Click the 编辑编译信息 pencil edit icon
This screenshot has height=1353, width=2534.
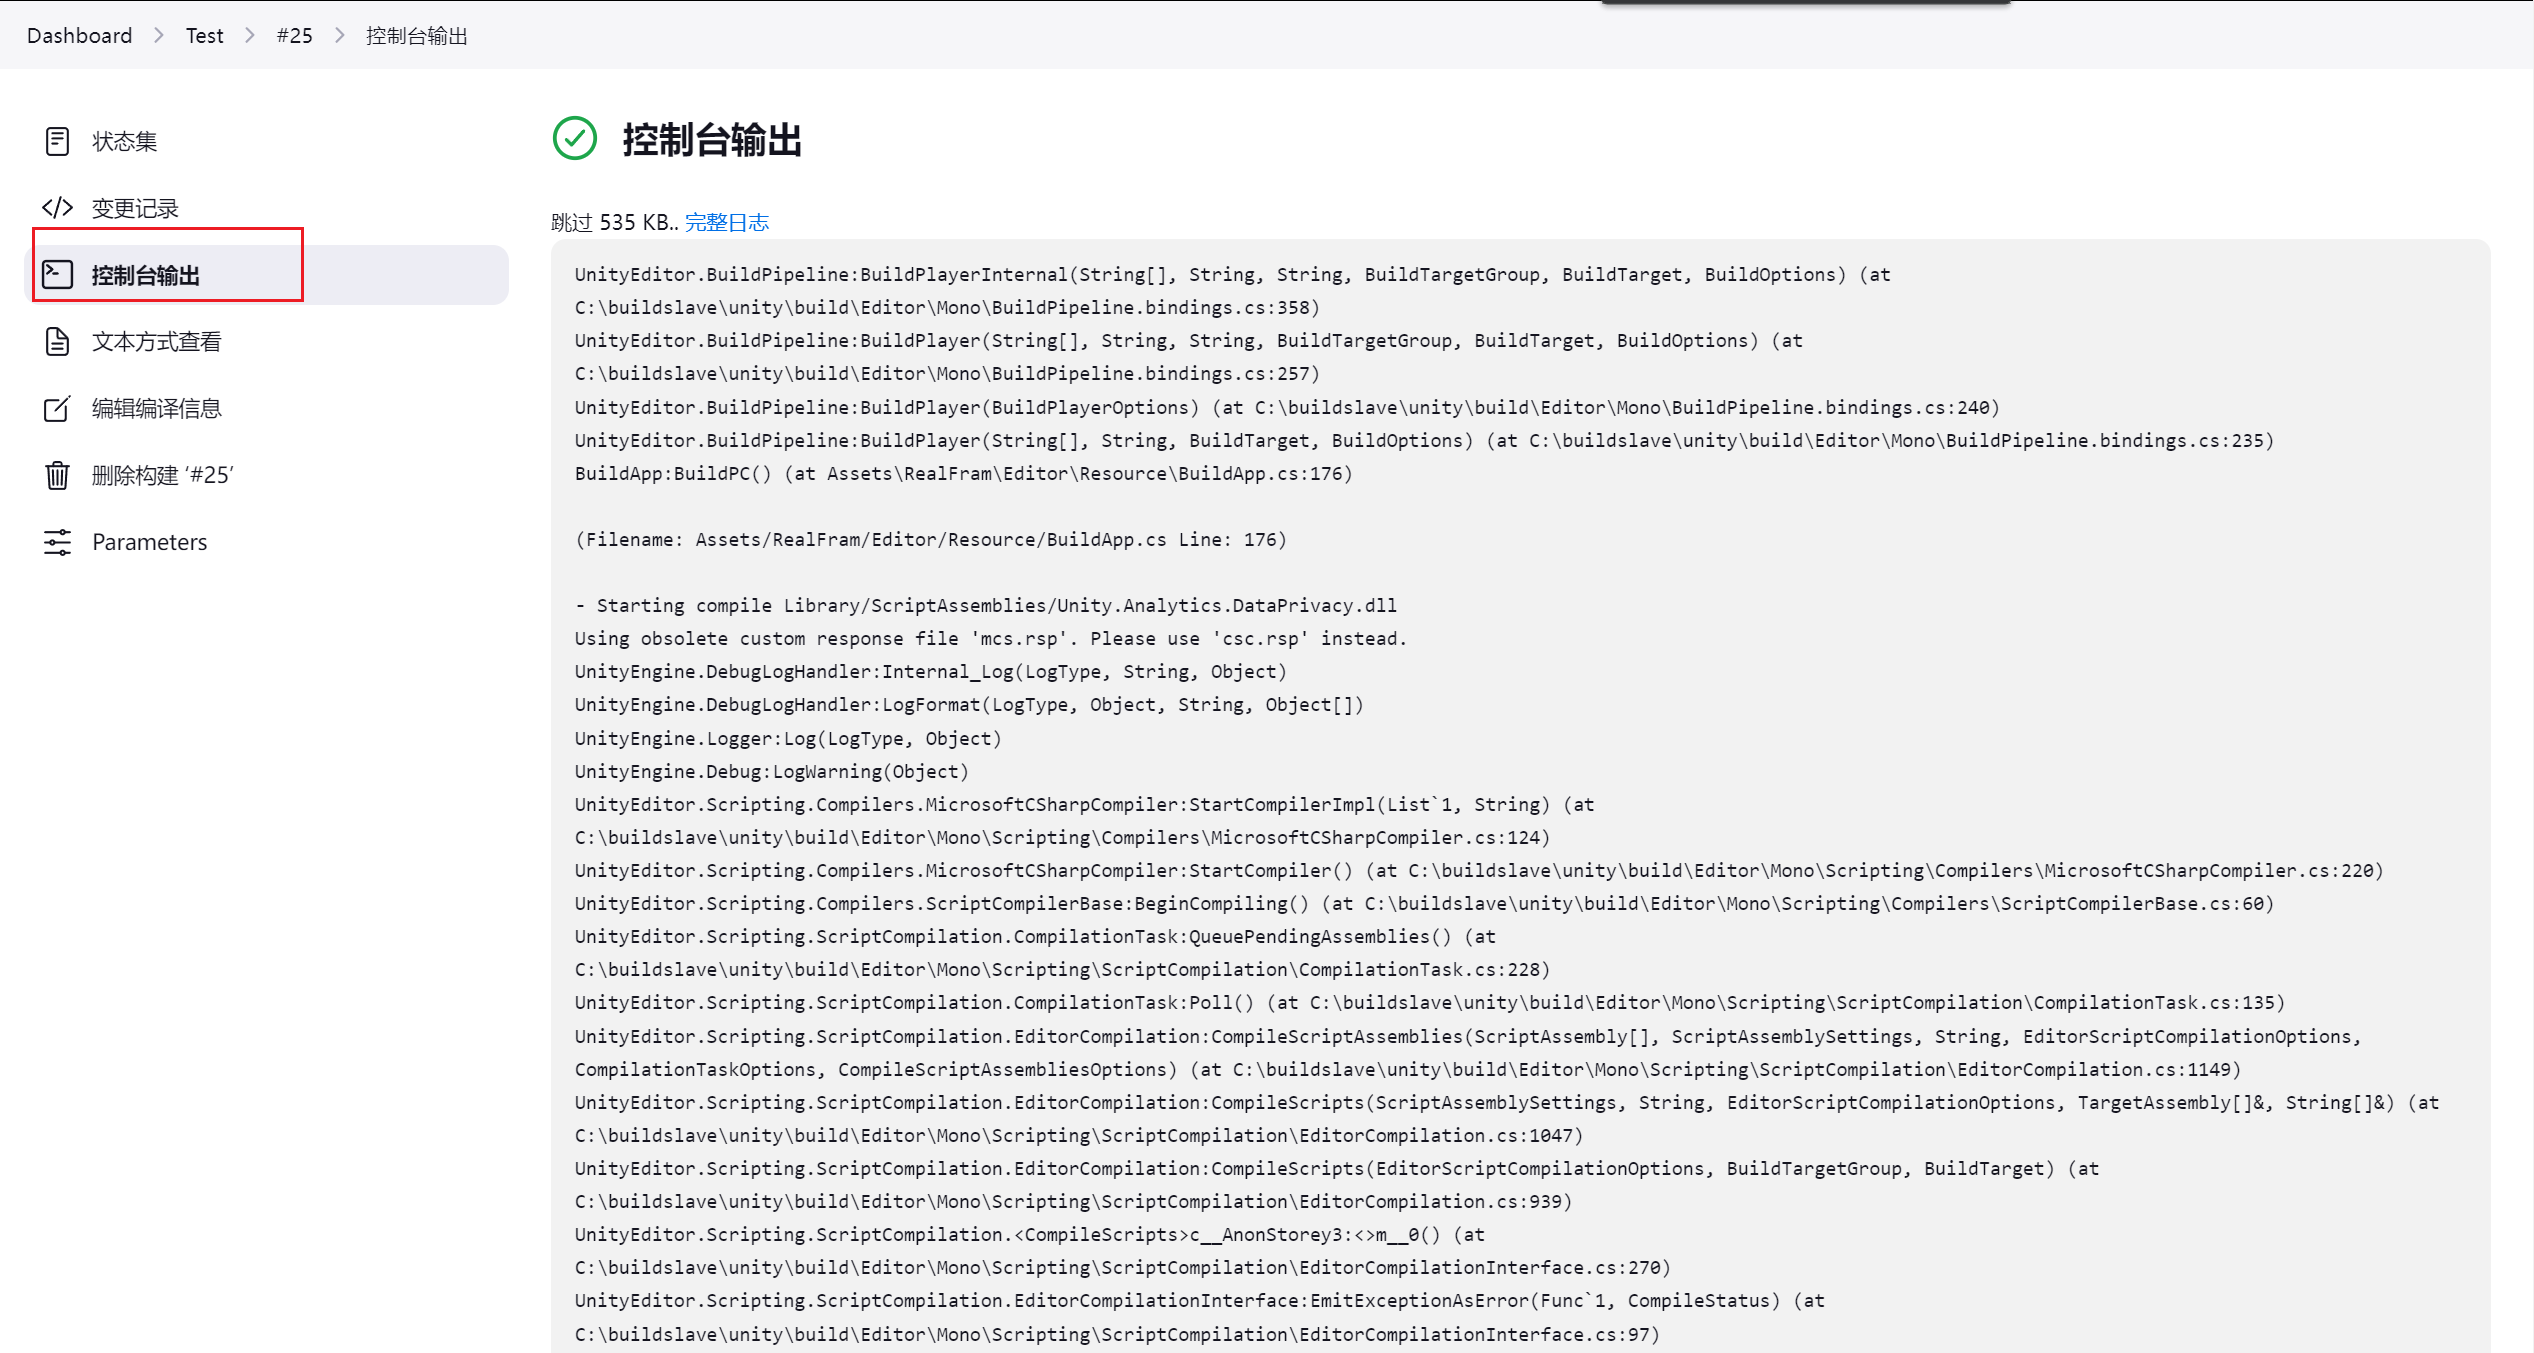57,408
